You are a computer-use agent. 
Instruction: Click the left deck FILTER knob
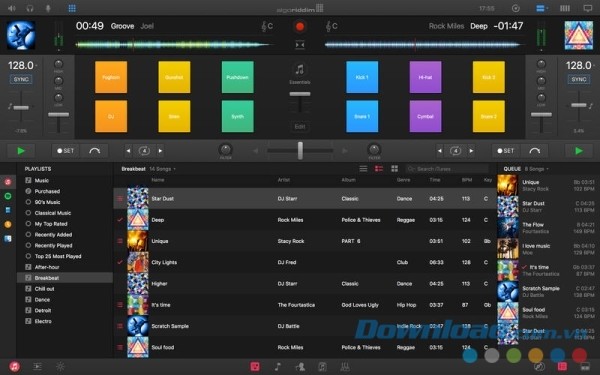[x=225, y=149]
